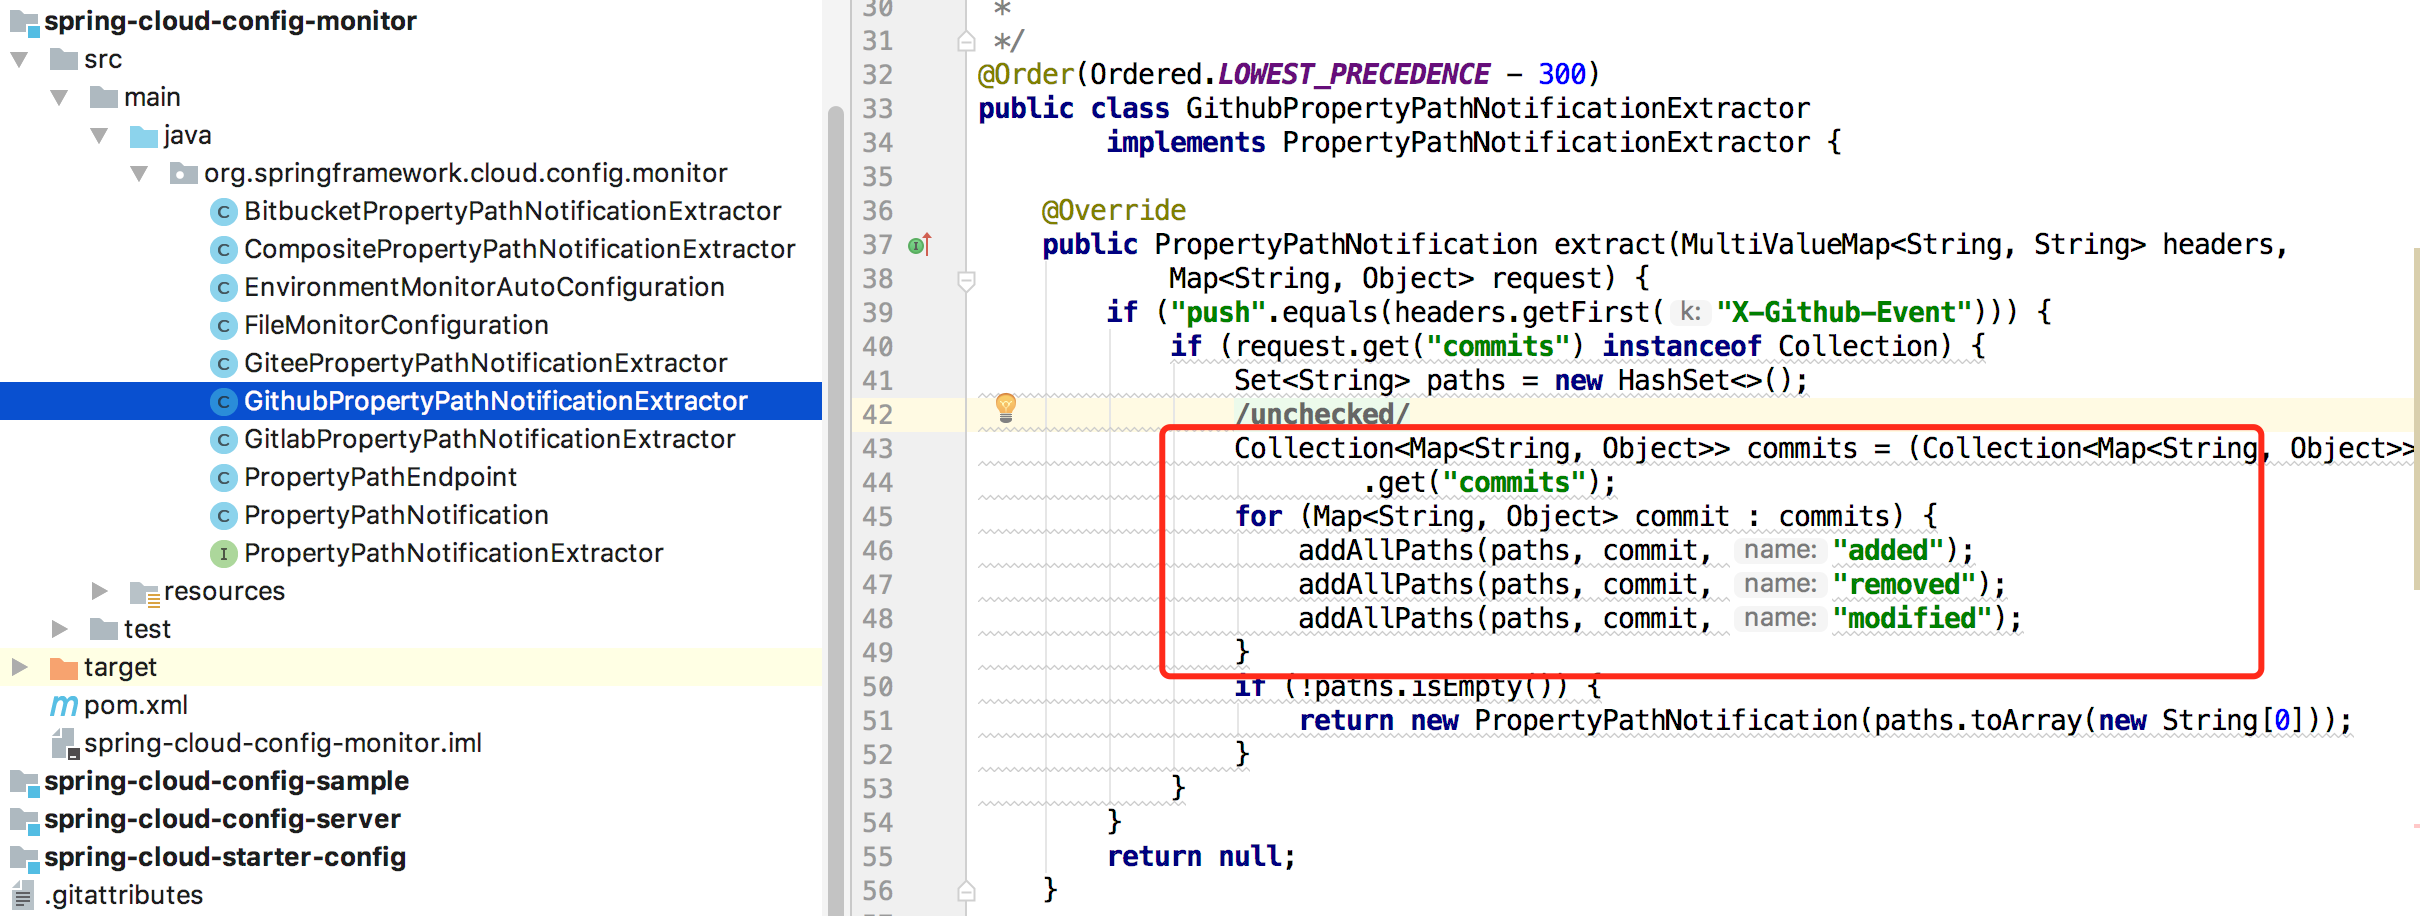Click 'return null;' on line 55

(1202, 857)
